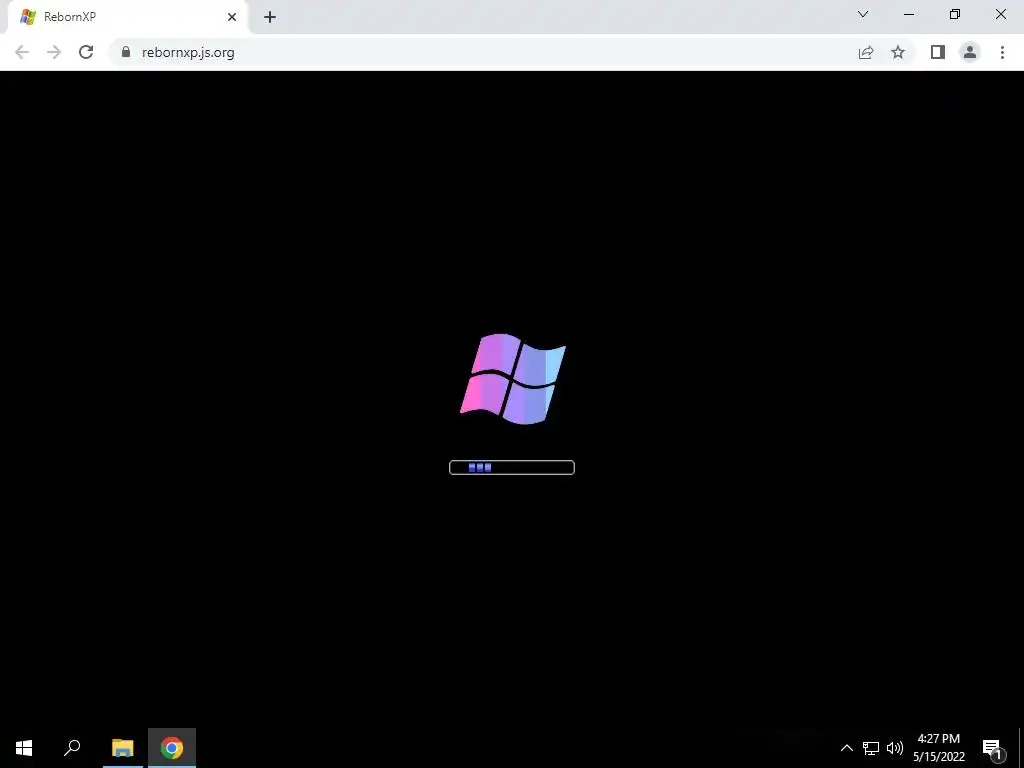
Task: Reload the RebornXP page
Action: click(86, 52)
